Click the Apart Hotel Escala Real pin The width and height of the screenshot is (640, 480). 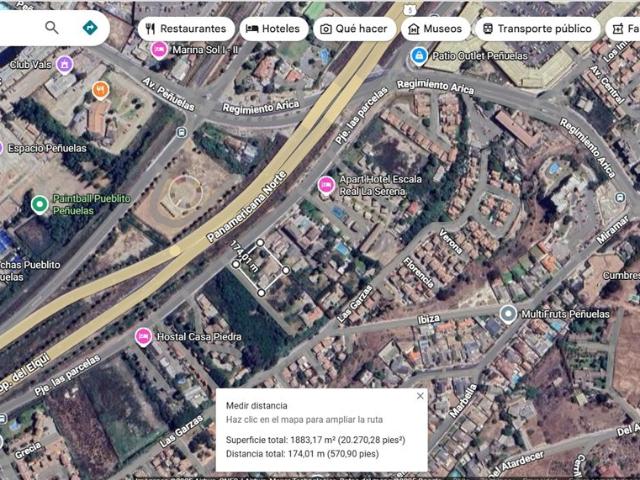click(325, 185)
